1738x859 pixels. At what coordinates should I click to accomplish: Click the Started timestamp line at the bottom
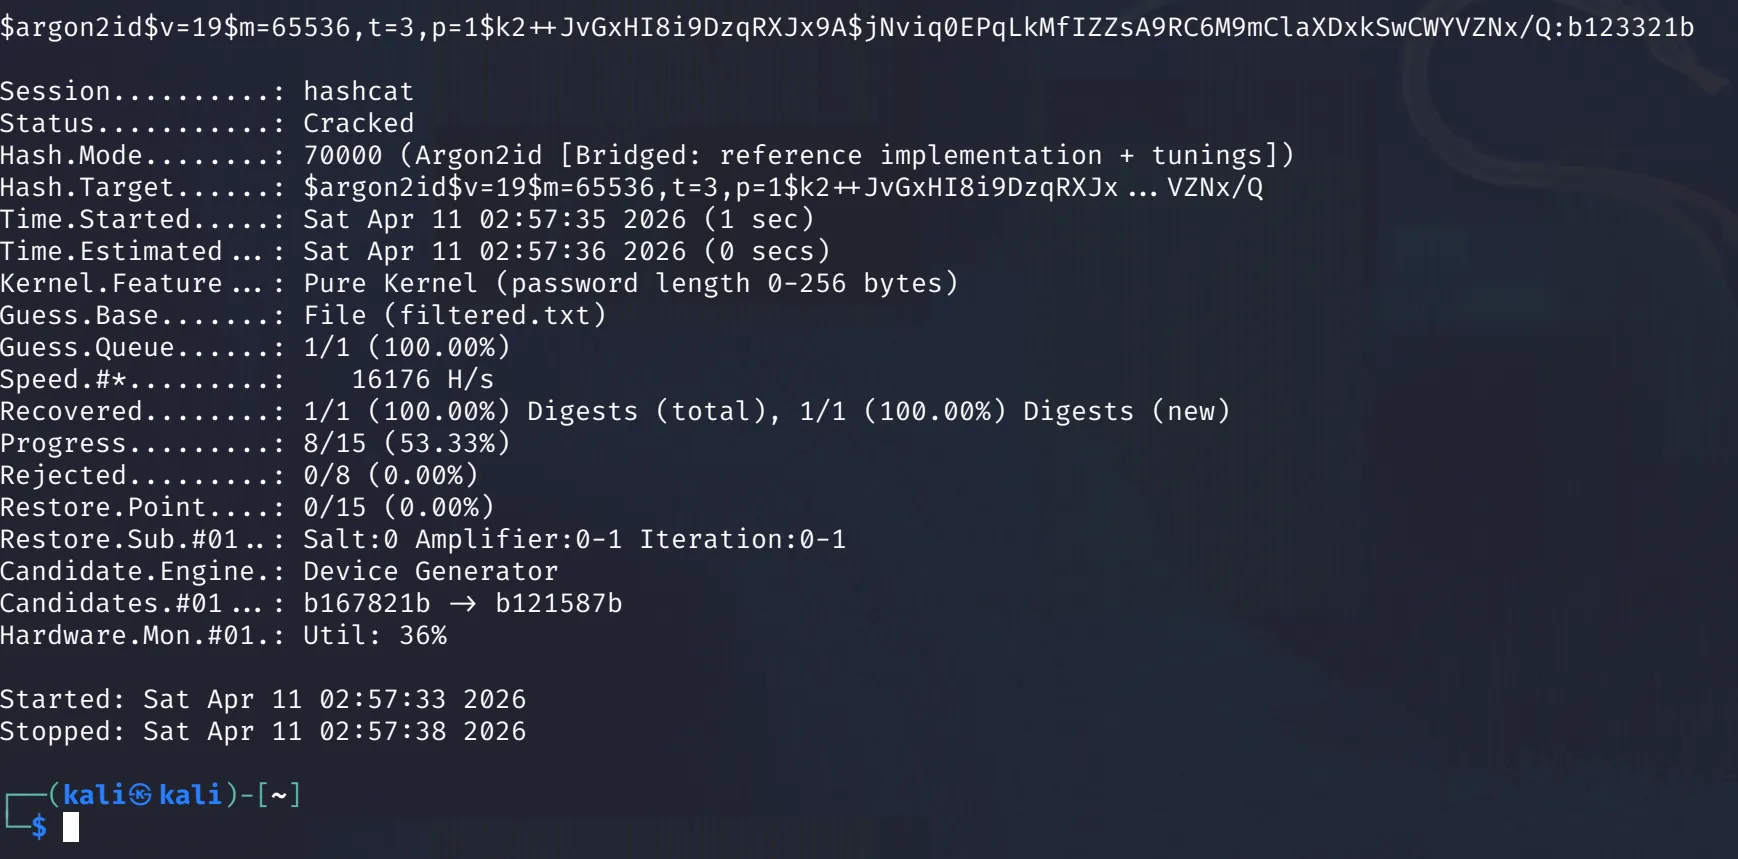tap(262, 699)
